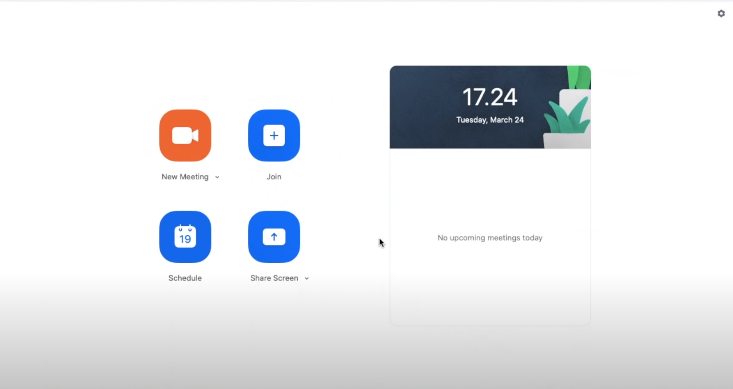
Task: Click the 17.24 clock display
Action: click(489, 97)
